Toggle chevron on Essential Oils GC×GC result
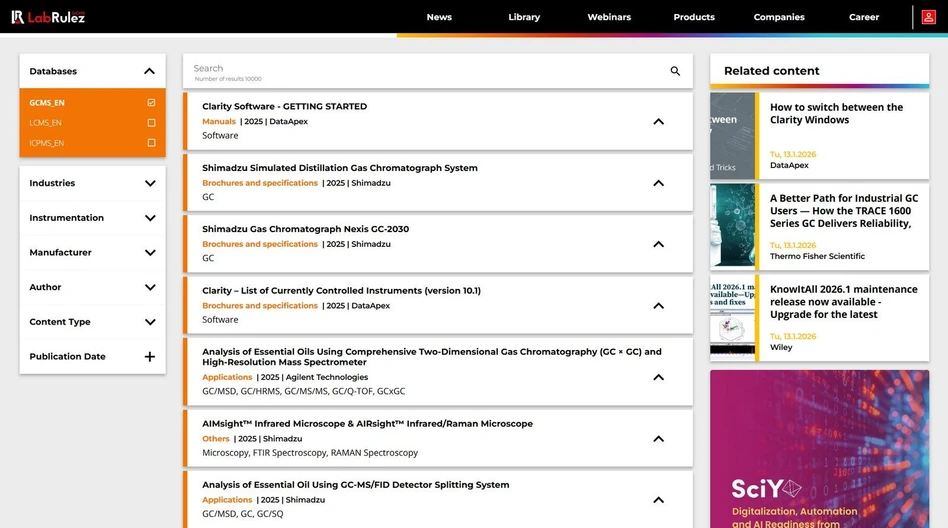The width and height of the screenshot is (948, 528). tap(658, 377)
